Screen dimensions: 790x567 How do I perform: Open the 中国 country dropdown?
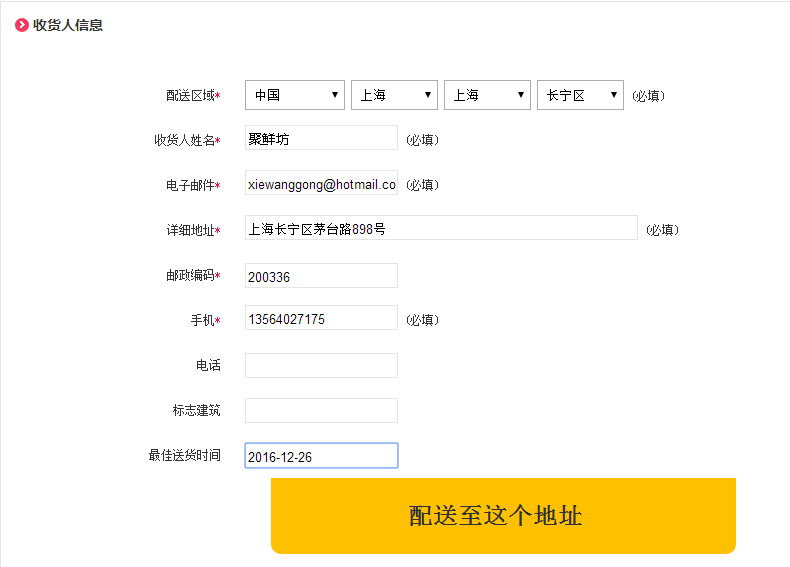[295, 95]
